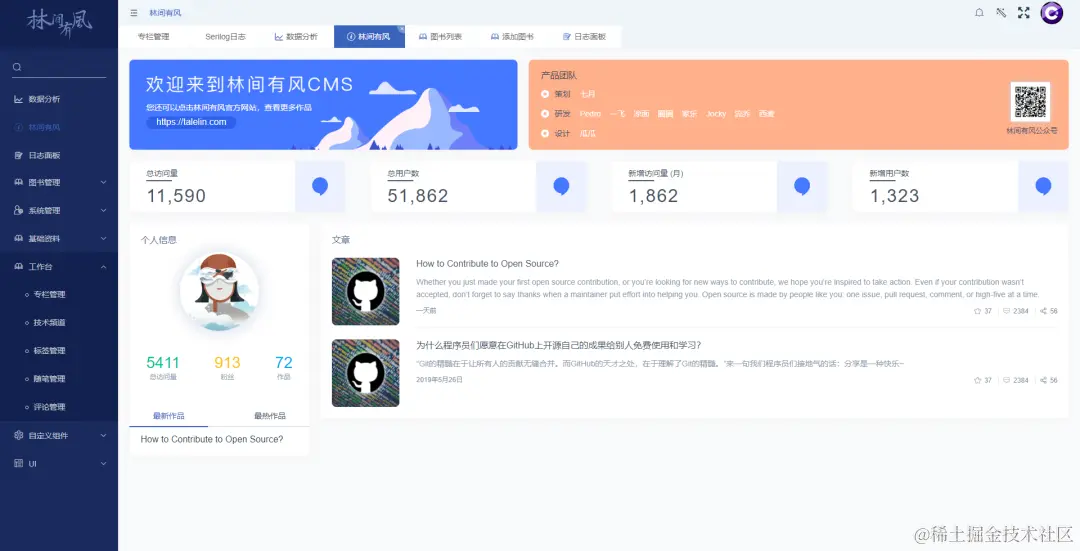
Task: Click 七月 in the 策划 row
Action: point(588,94)
